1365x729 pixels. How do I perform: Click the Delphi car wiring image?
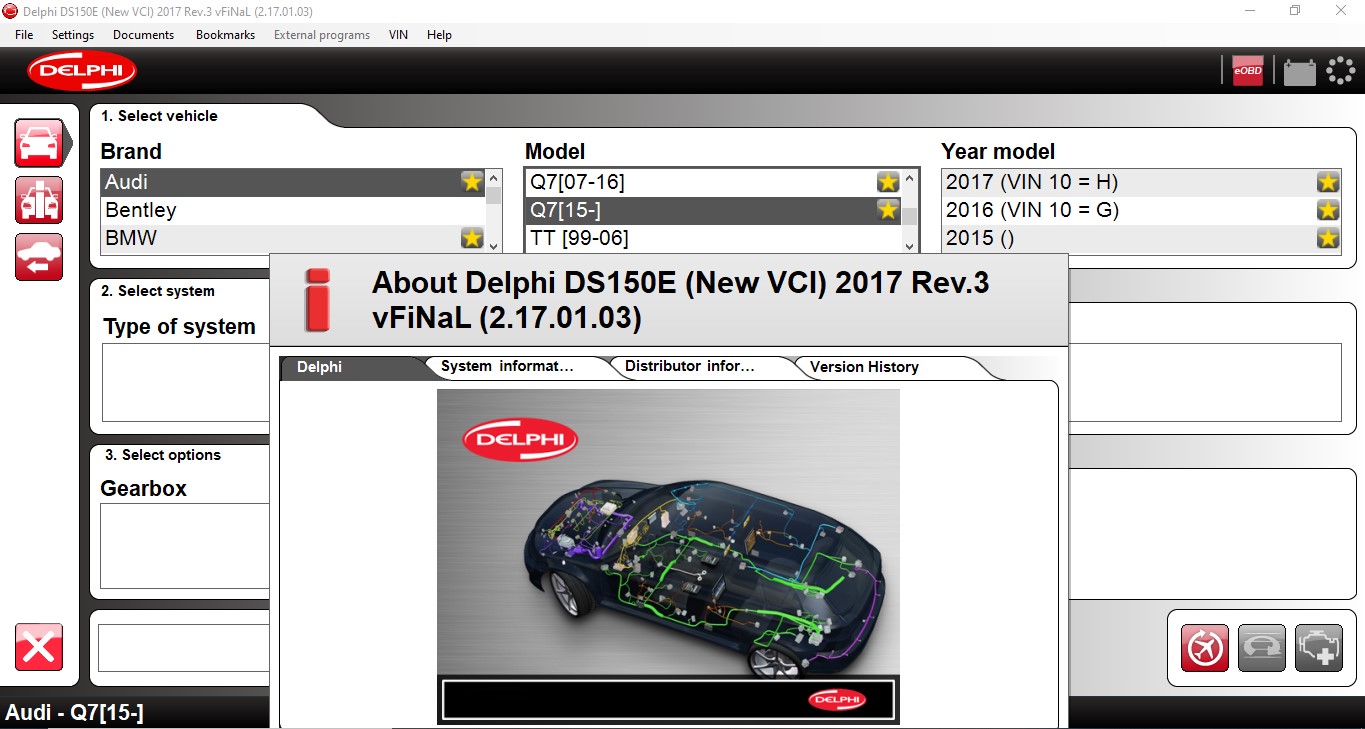coord(668,556)
